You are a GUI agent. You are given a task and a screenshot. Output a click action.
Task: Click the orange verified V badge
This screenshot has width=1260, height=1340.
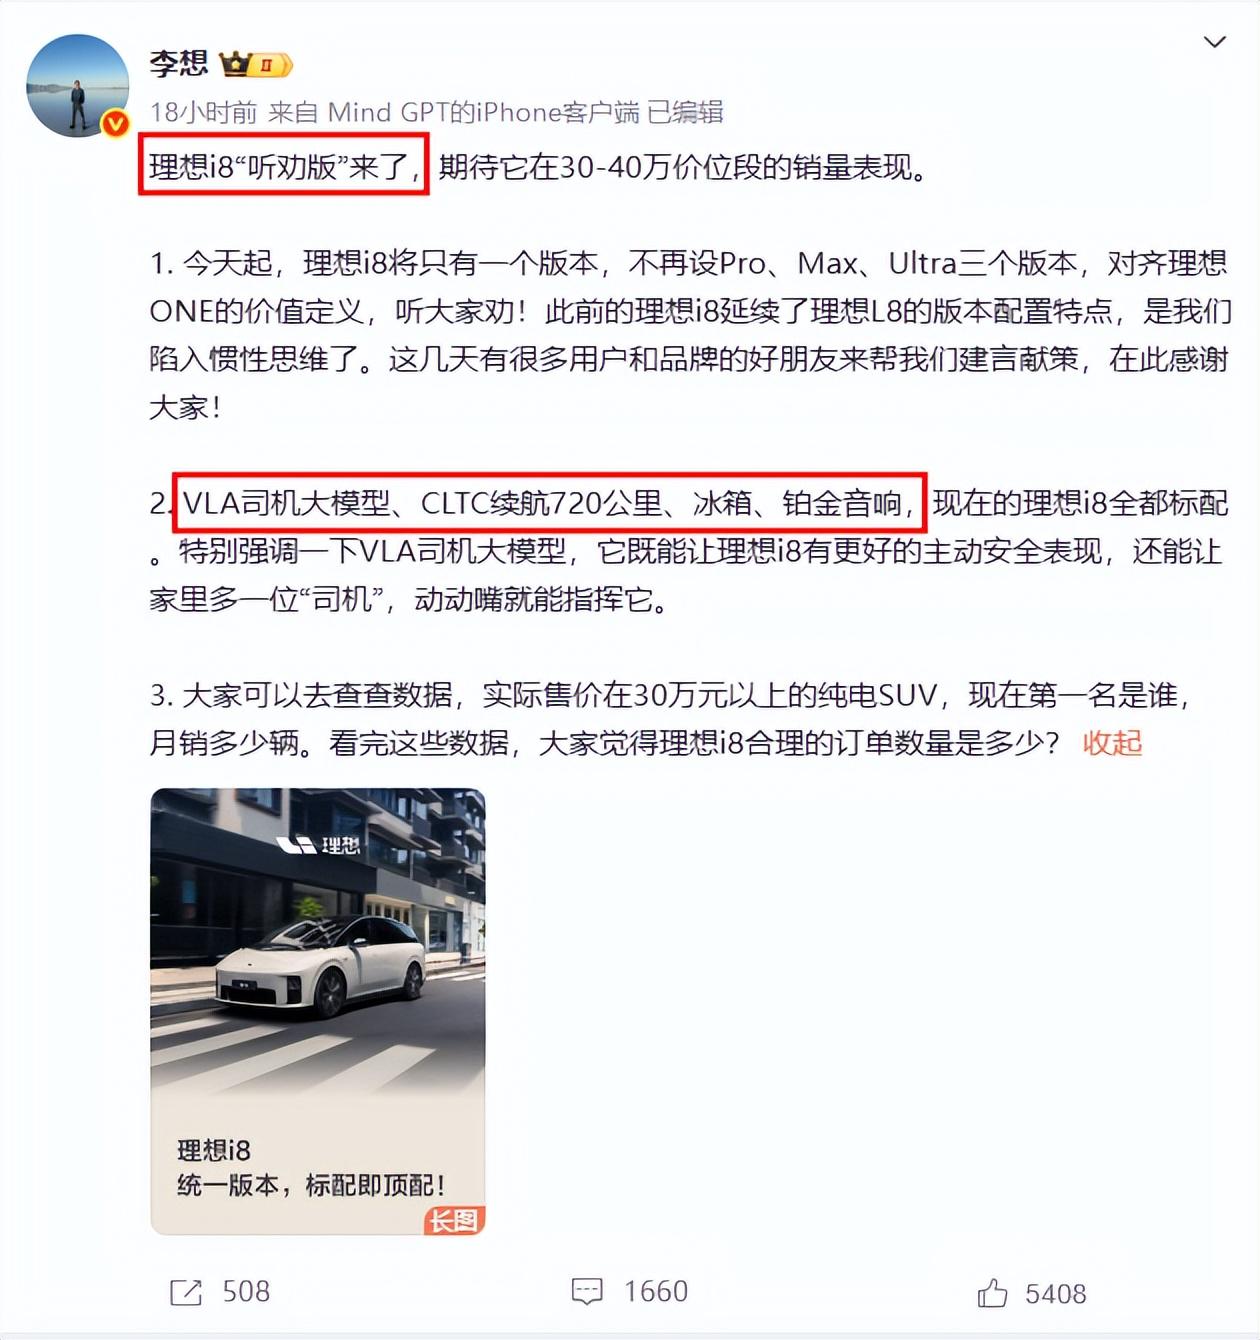point(116,123)
